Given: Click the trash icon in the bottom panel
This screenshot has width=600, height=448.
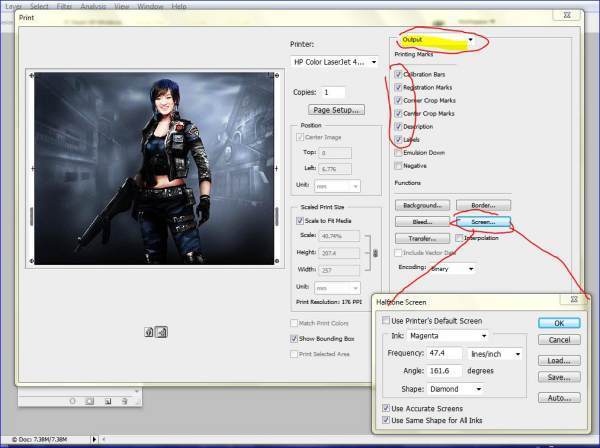Looking at the screenshot, I should point(125,402).
